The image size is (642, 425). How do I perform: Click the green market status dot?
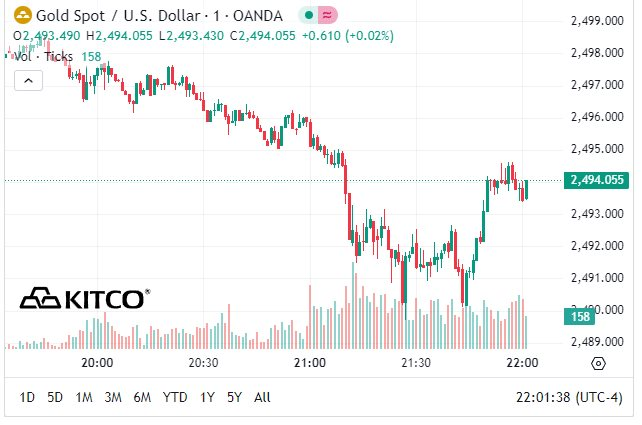tap(309, 16)
